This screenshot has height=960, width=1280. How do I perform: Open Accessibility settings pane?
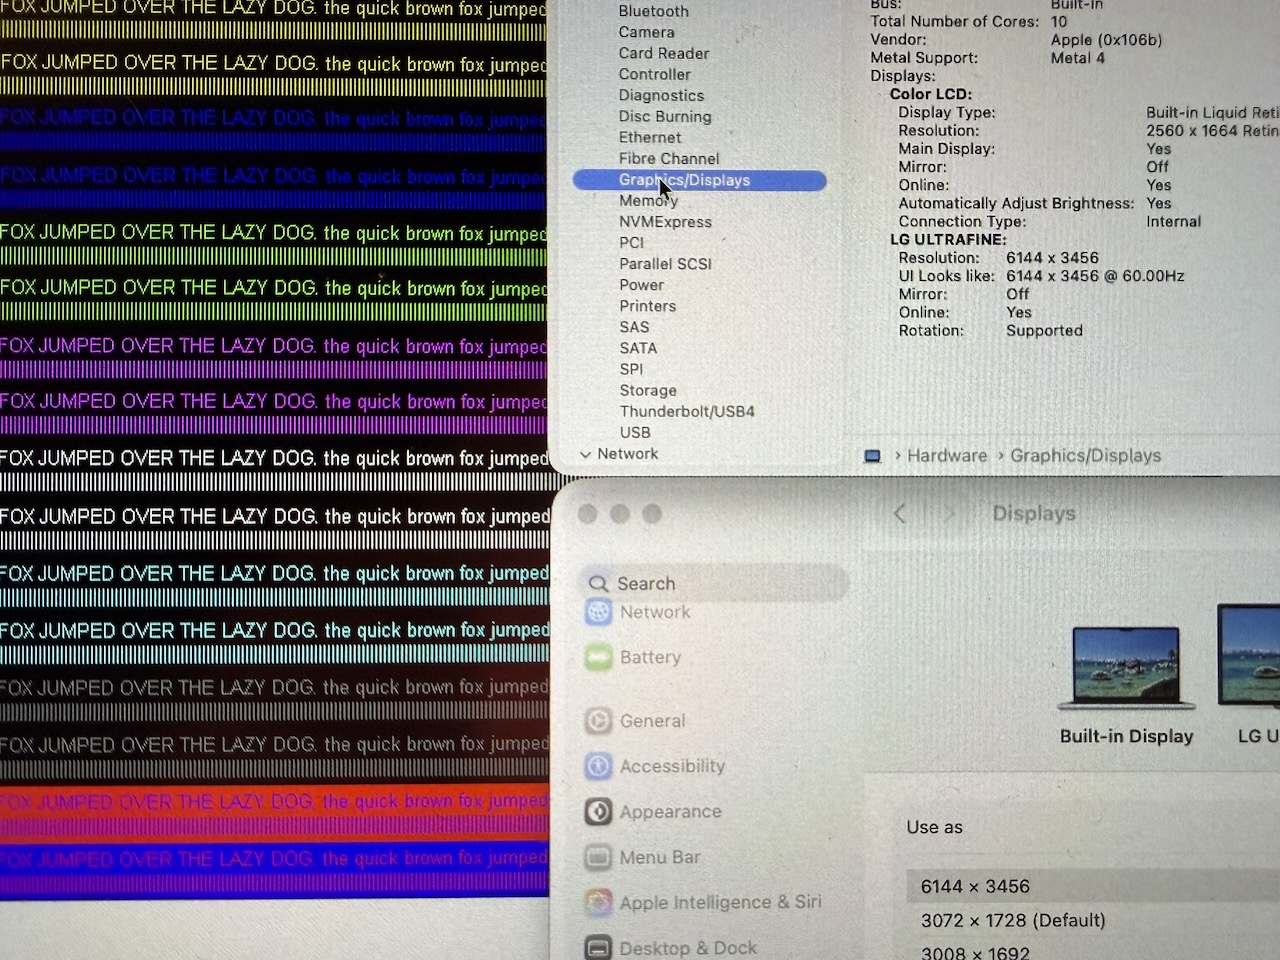pos(672,766)
